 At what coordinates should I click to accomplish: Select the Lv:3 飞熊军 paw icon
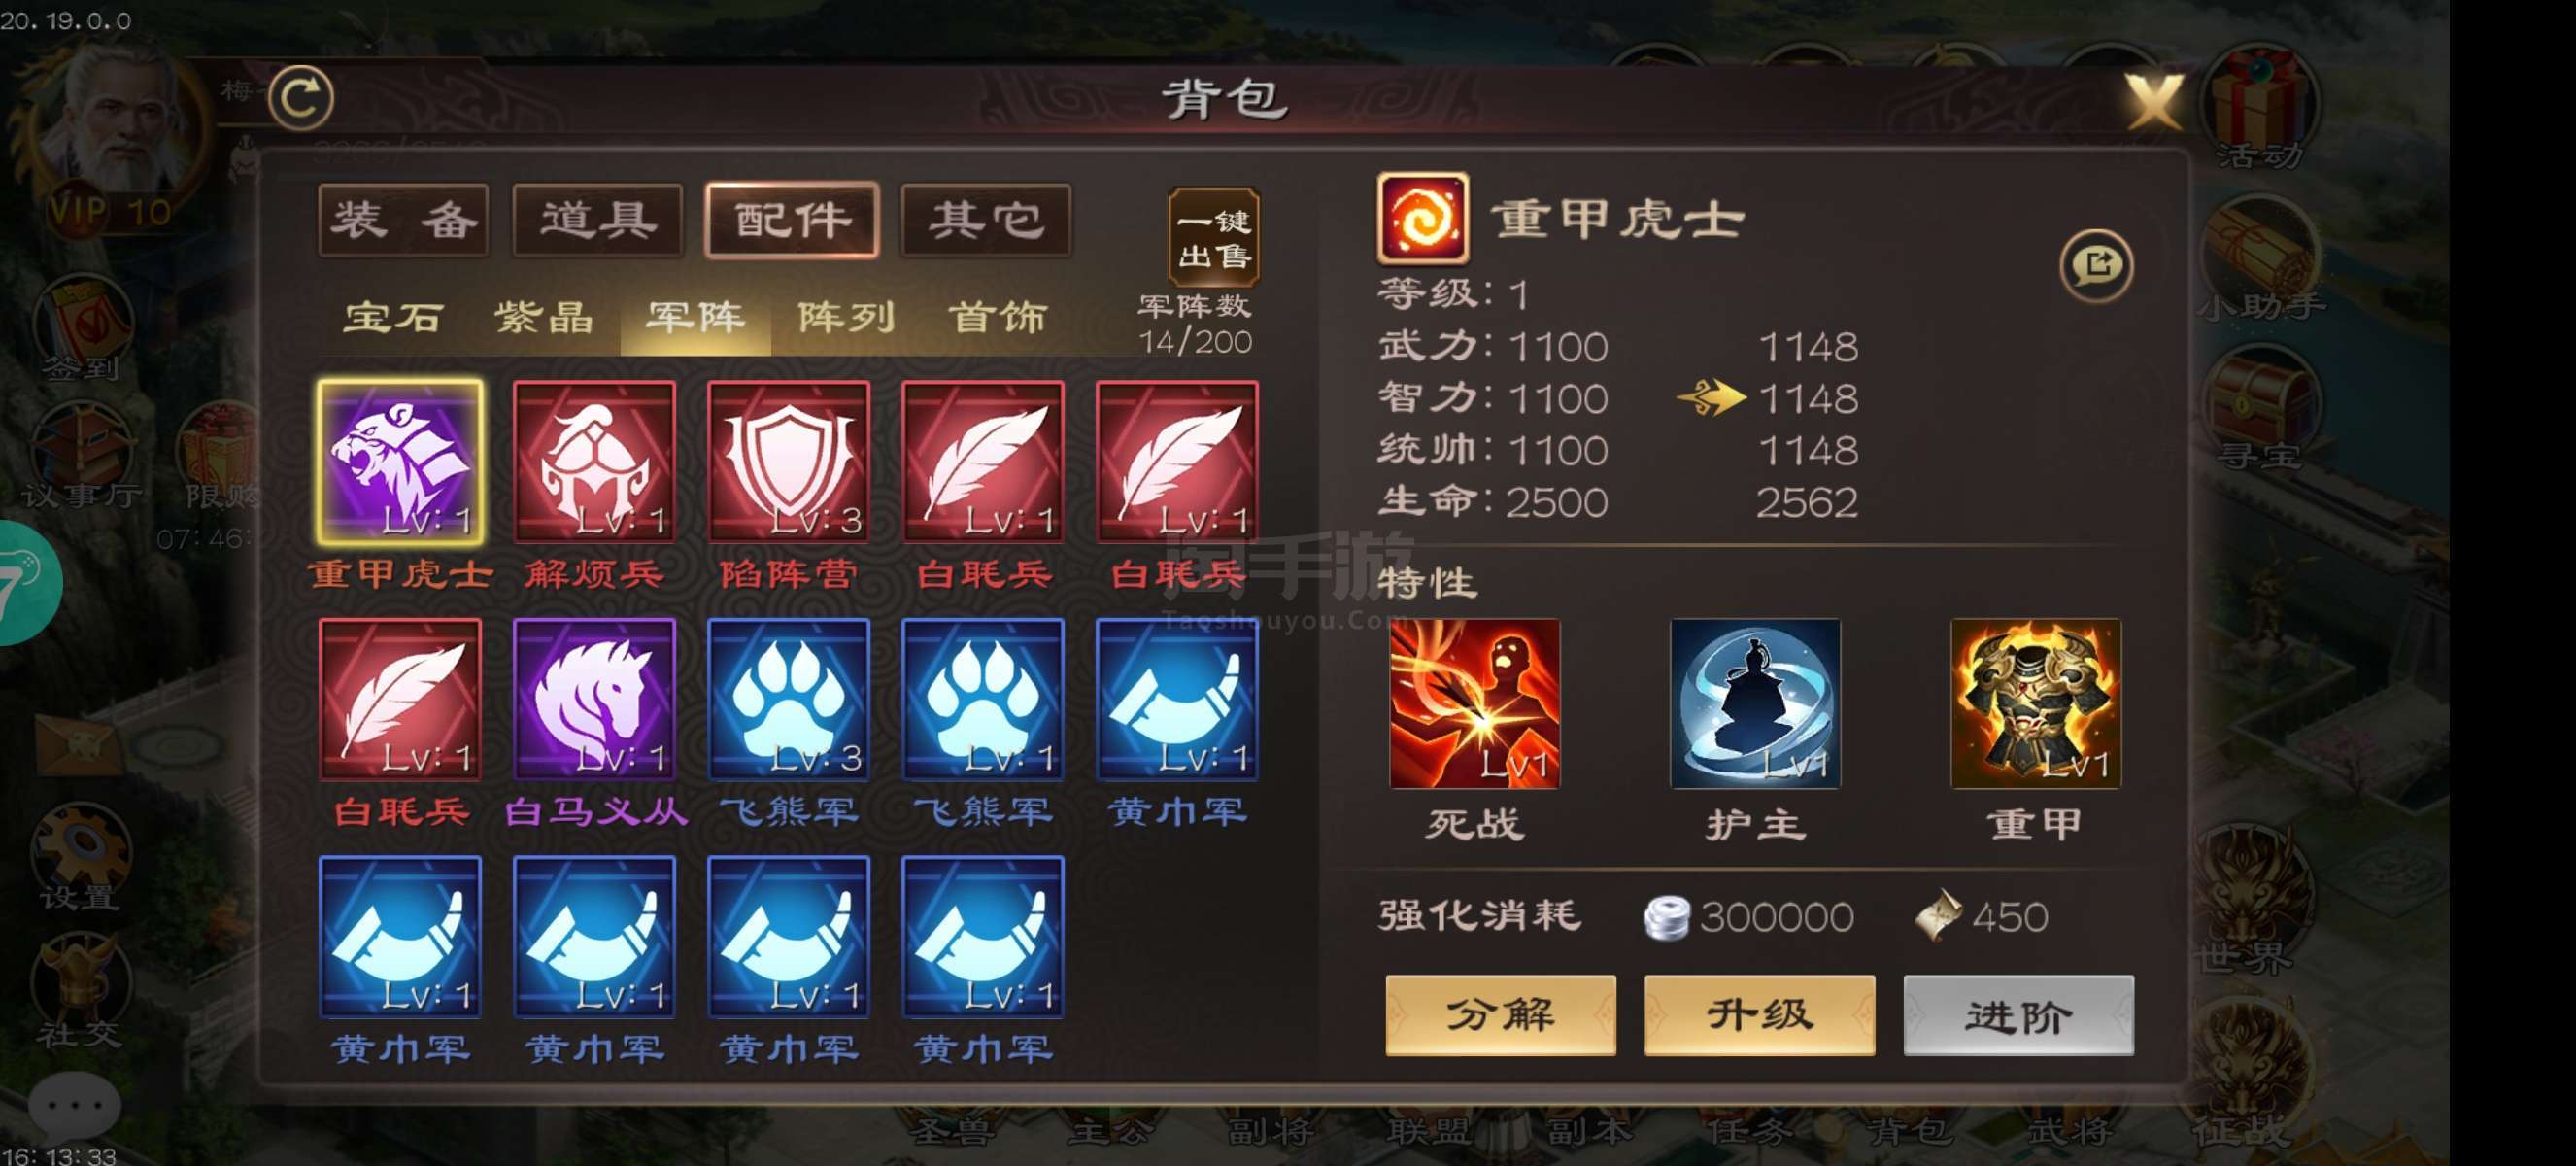click(788, 699)
